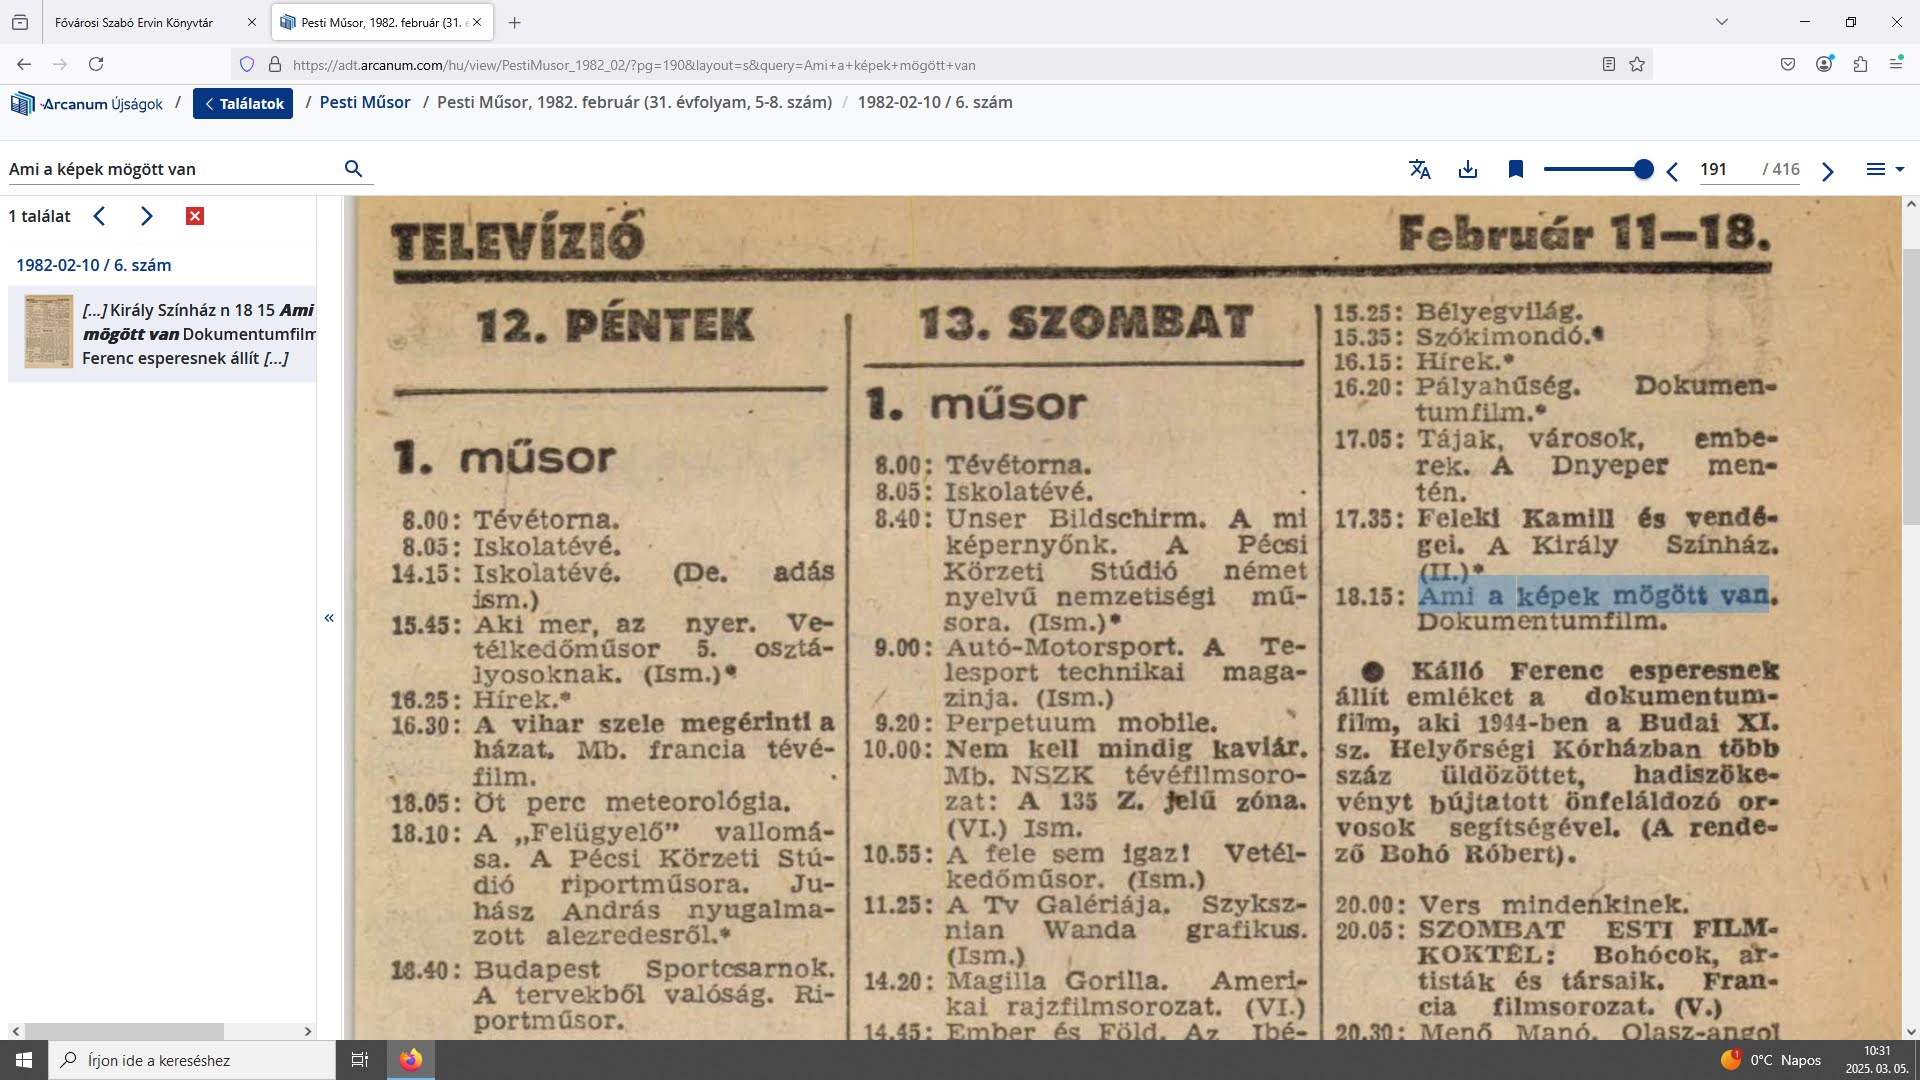Image resolution: width=1920 pixels, height=1080 pixels.
Task: Open Firefox list all tabs dropdown
Action: [1721, 22]
